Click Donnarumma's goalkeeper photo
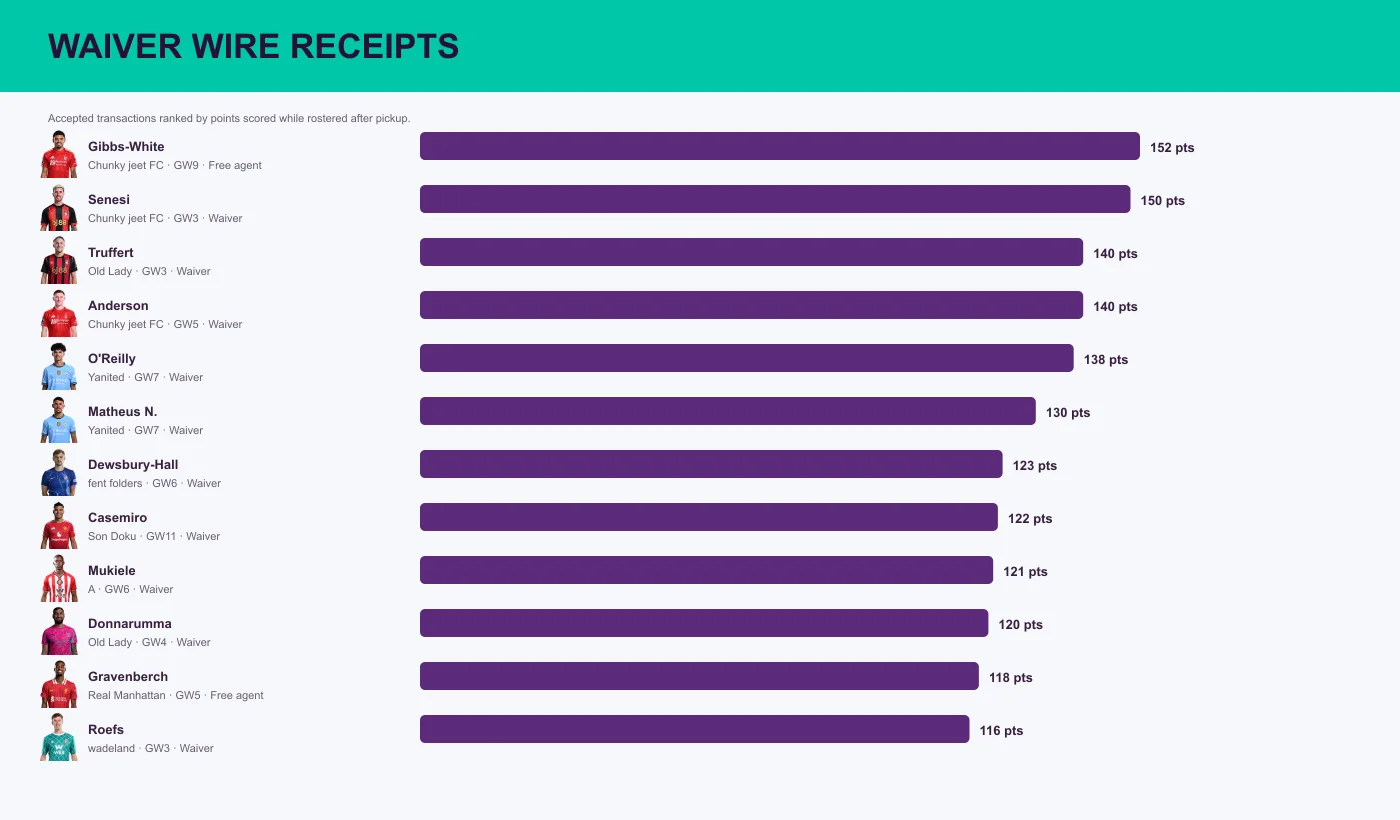Screen dimensions: 1400x820 59,631
